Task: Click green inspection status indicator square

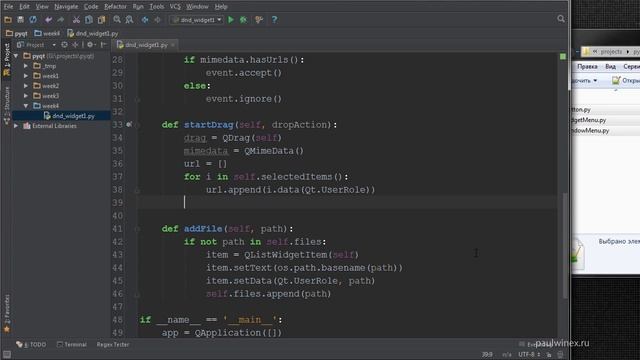Action: 563,56
